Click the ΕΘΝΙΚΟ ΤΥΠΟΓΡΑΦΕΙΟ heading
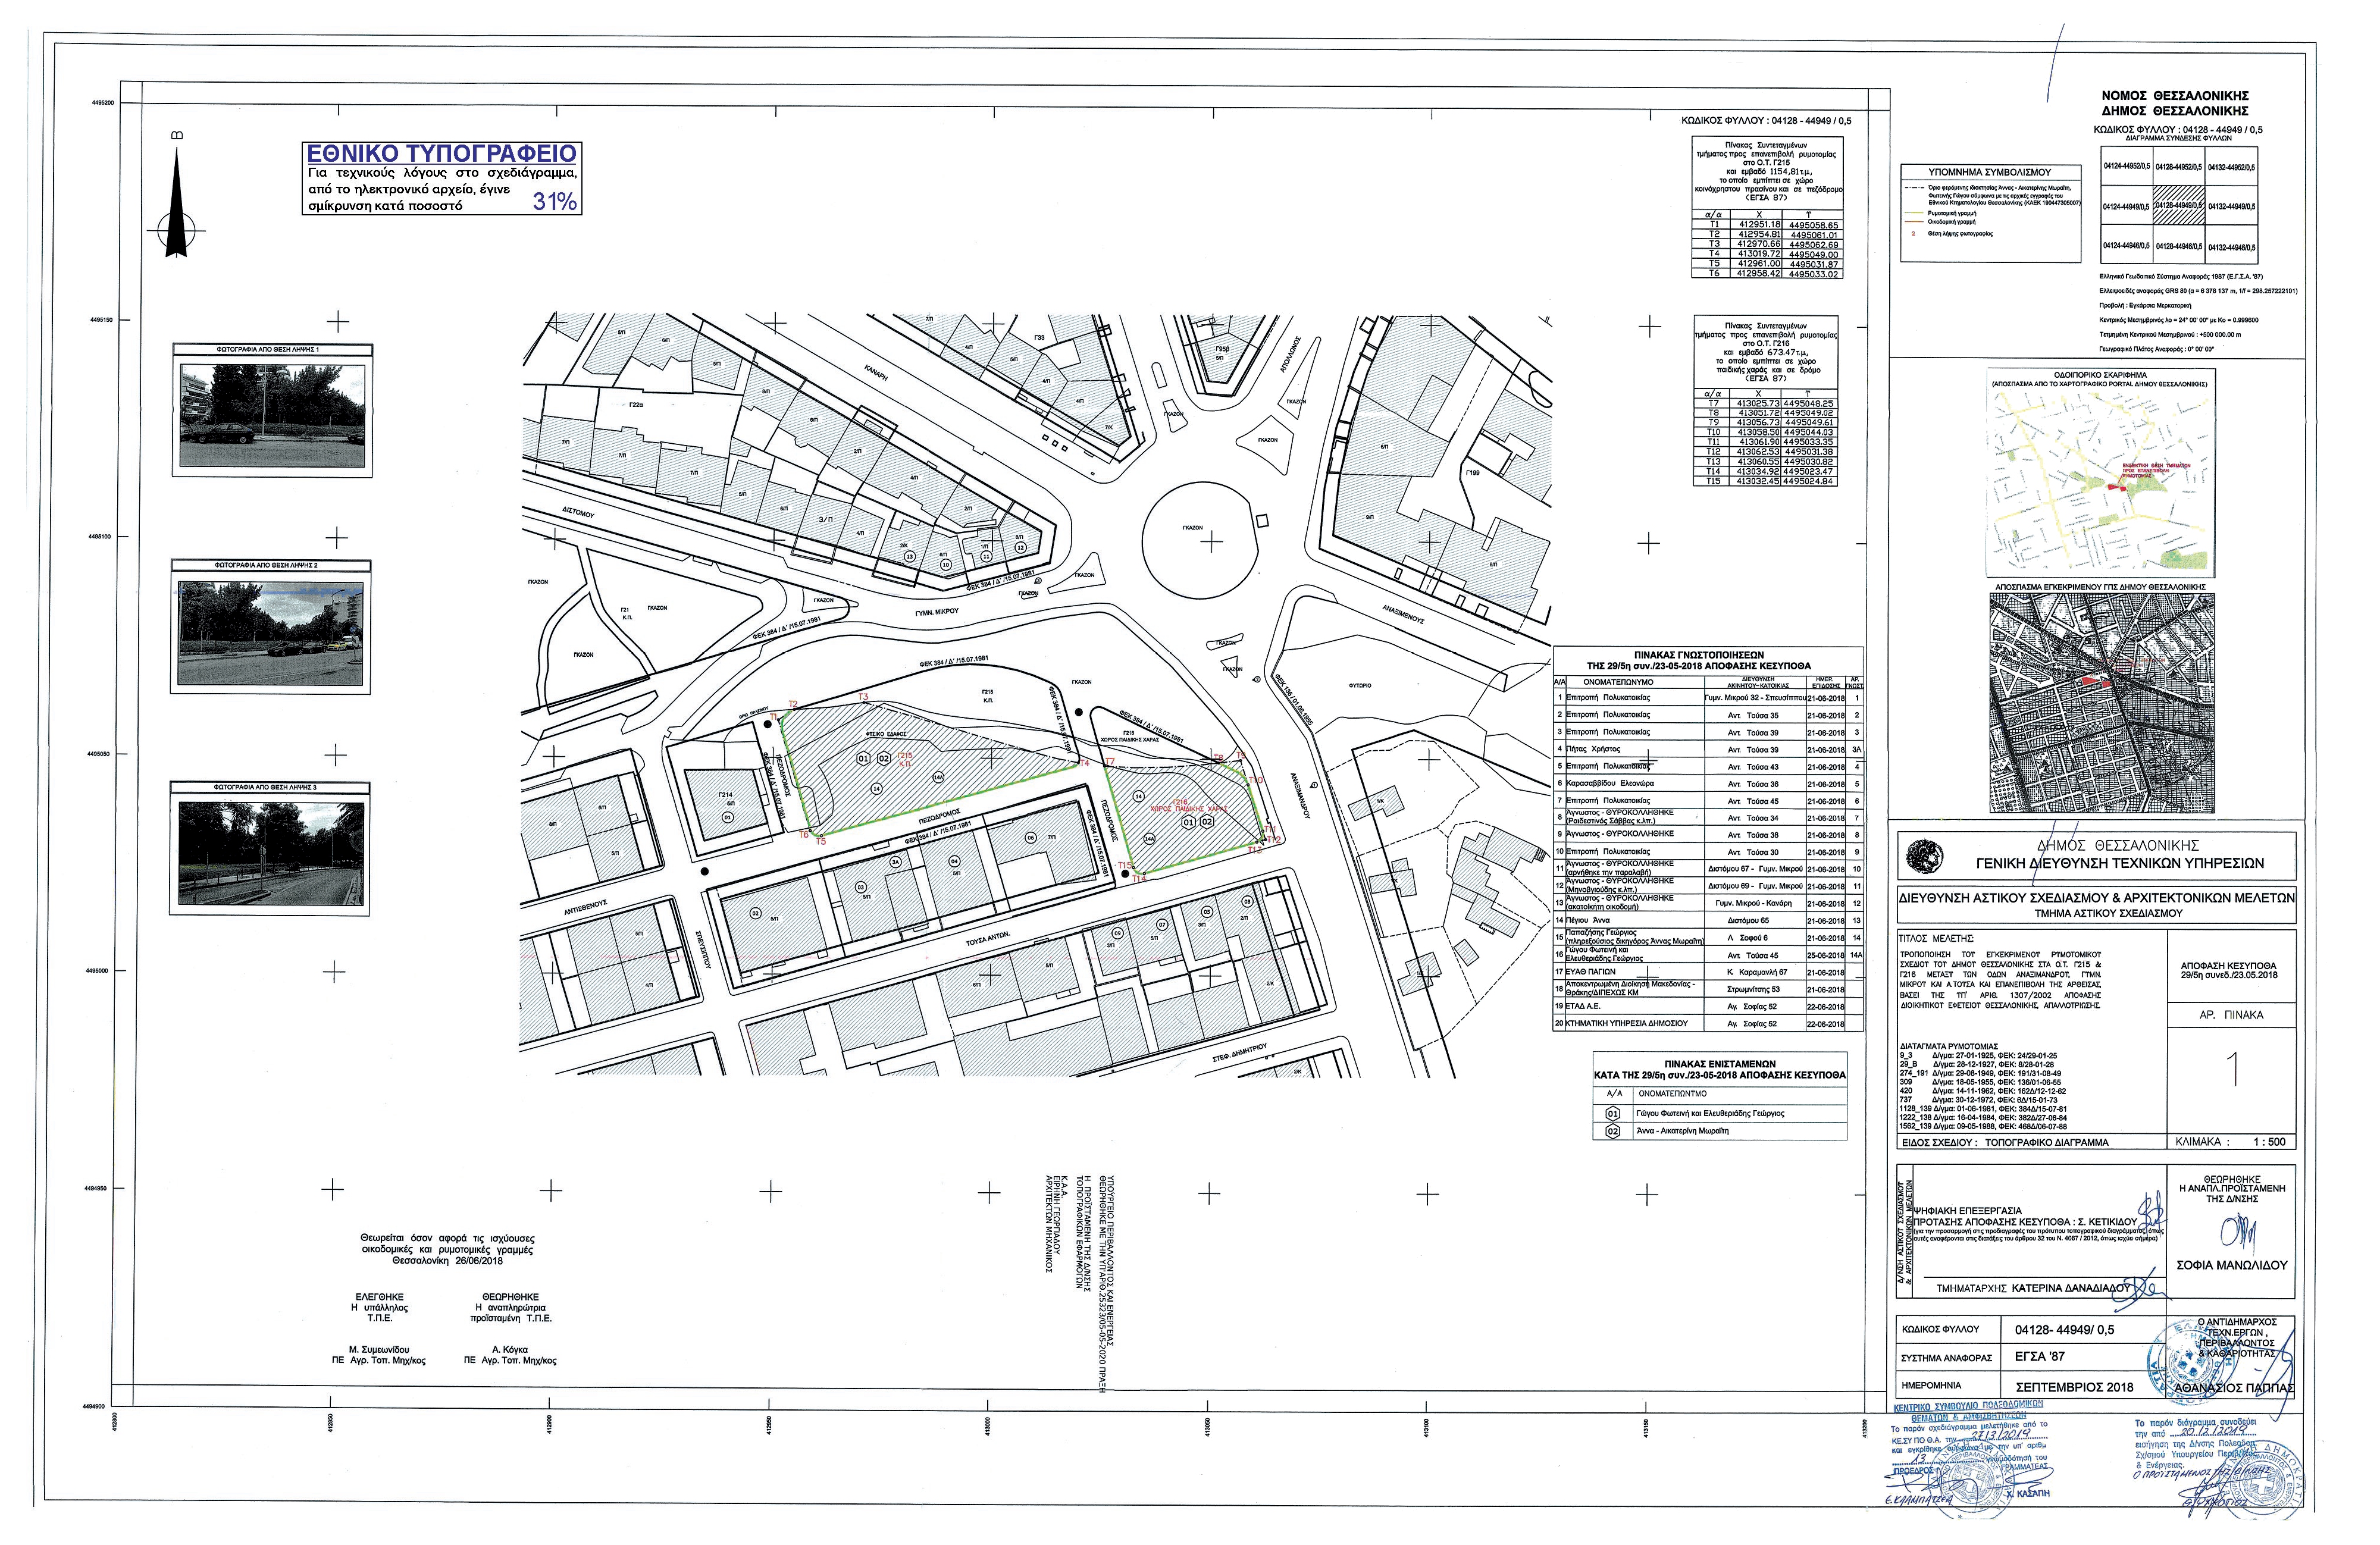The width and height of the screenshot is (2380, 1545). 441,153
